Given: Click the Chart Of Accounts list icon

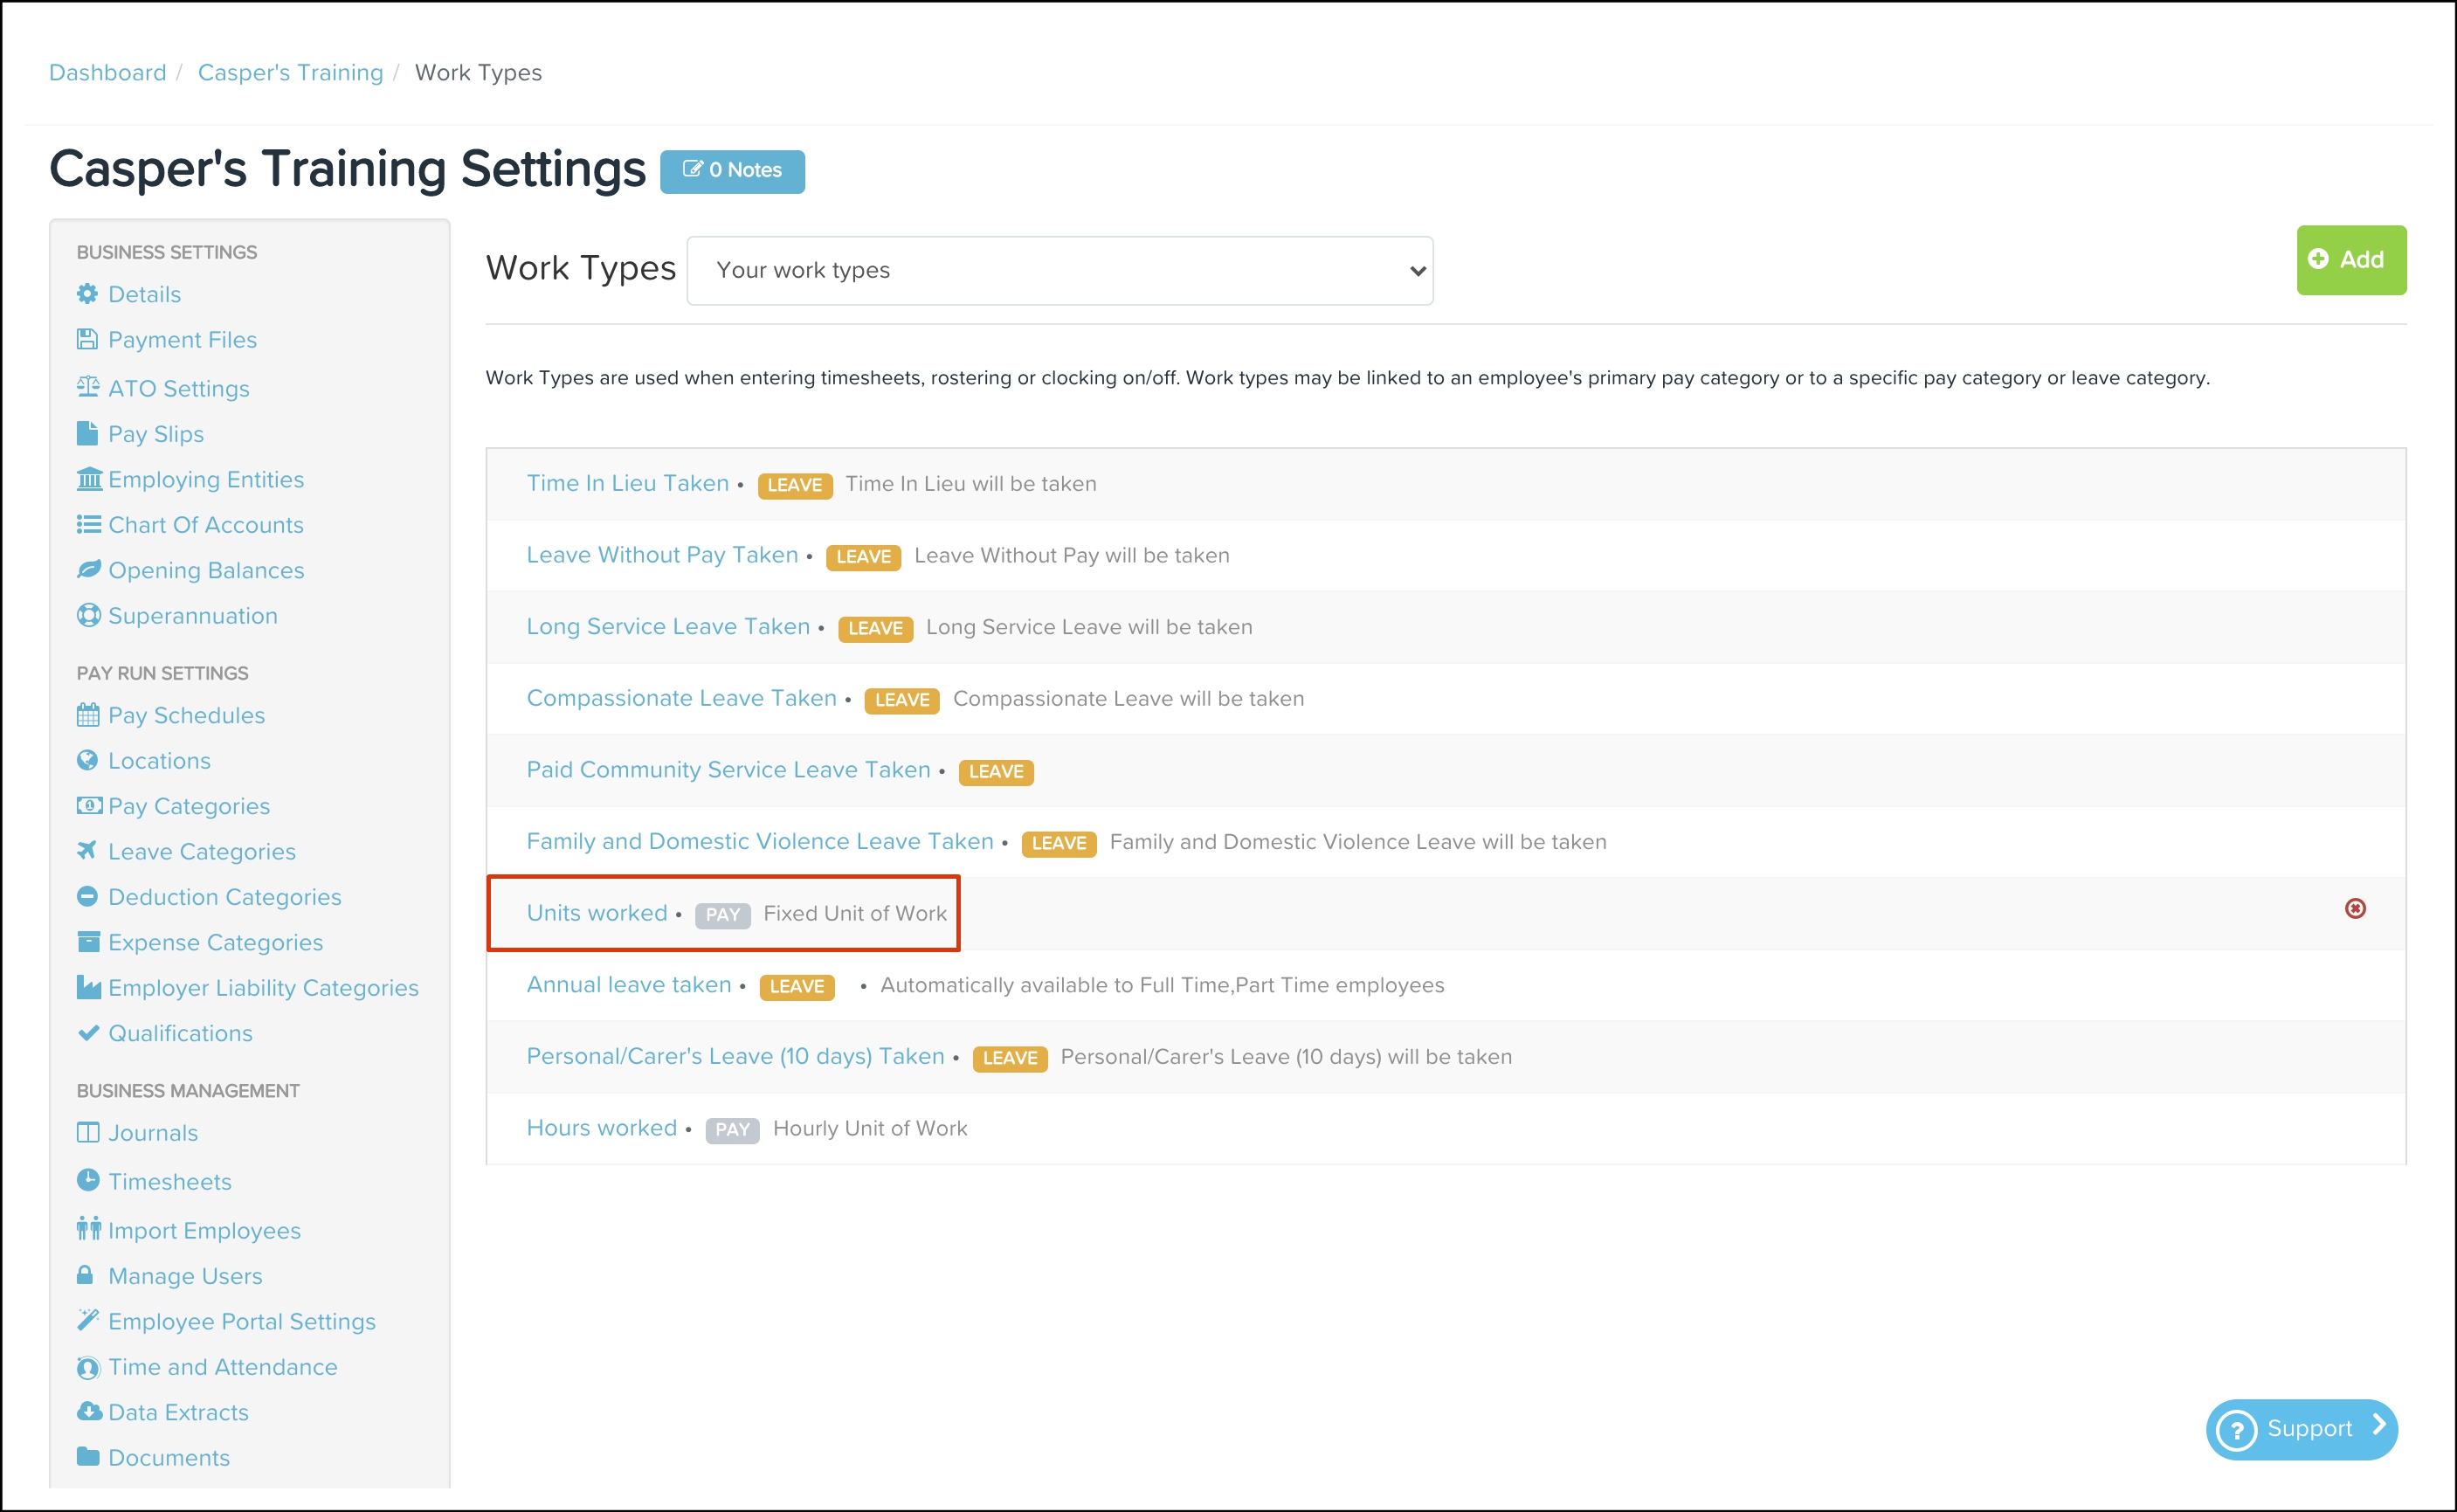Looking at the screenshot, I should pyautogui.click(x=89, y=524).
